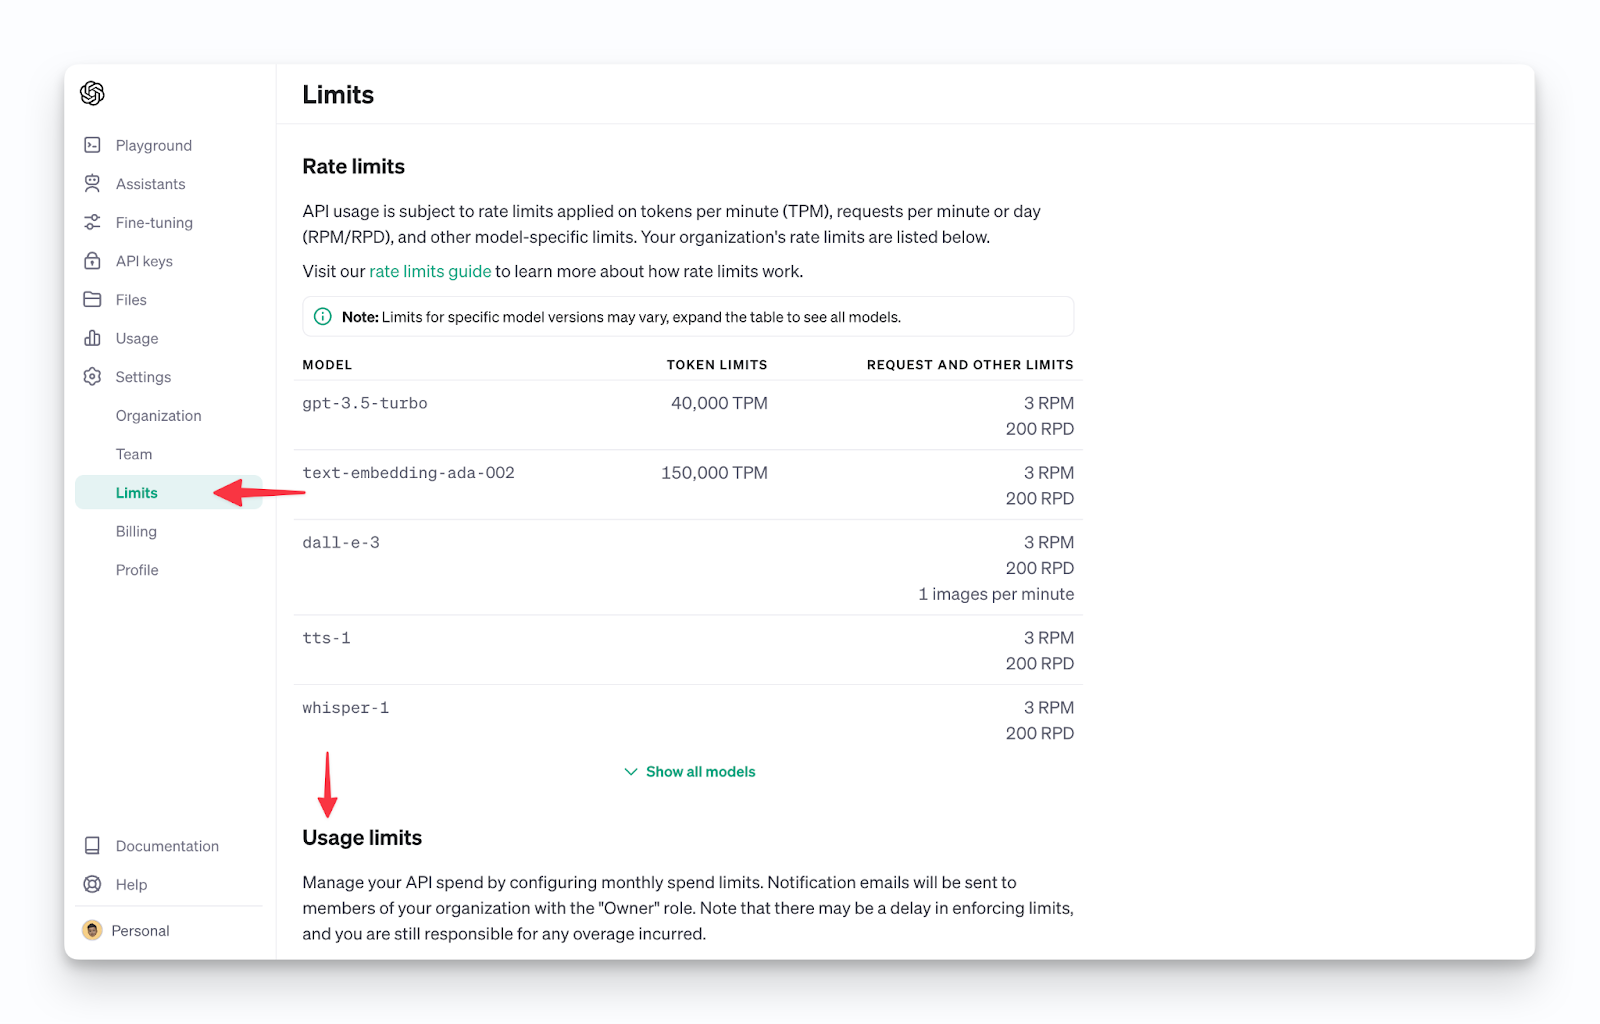
Task: Select the Limits sidebar item
Action: click(137, 493)
